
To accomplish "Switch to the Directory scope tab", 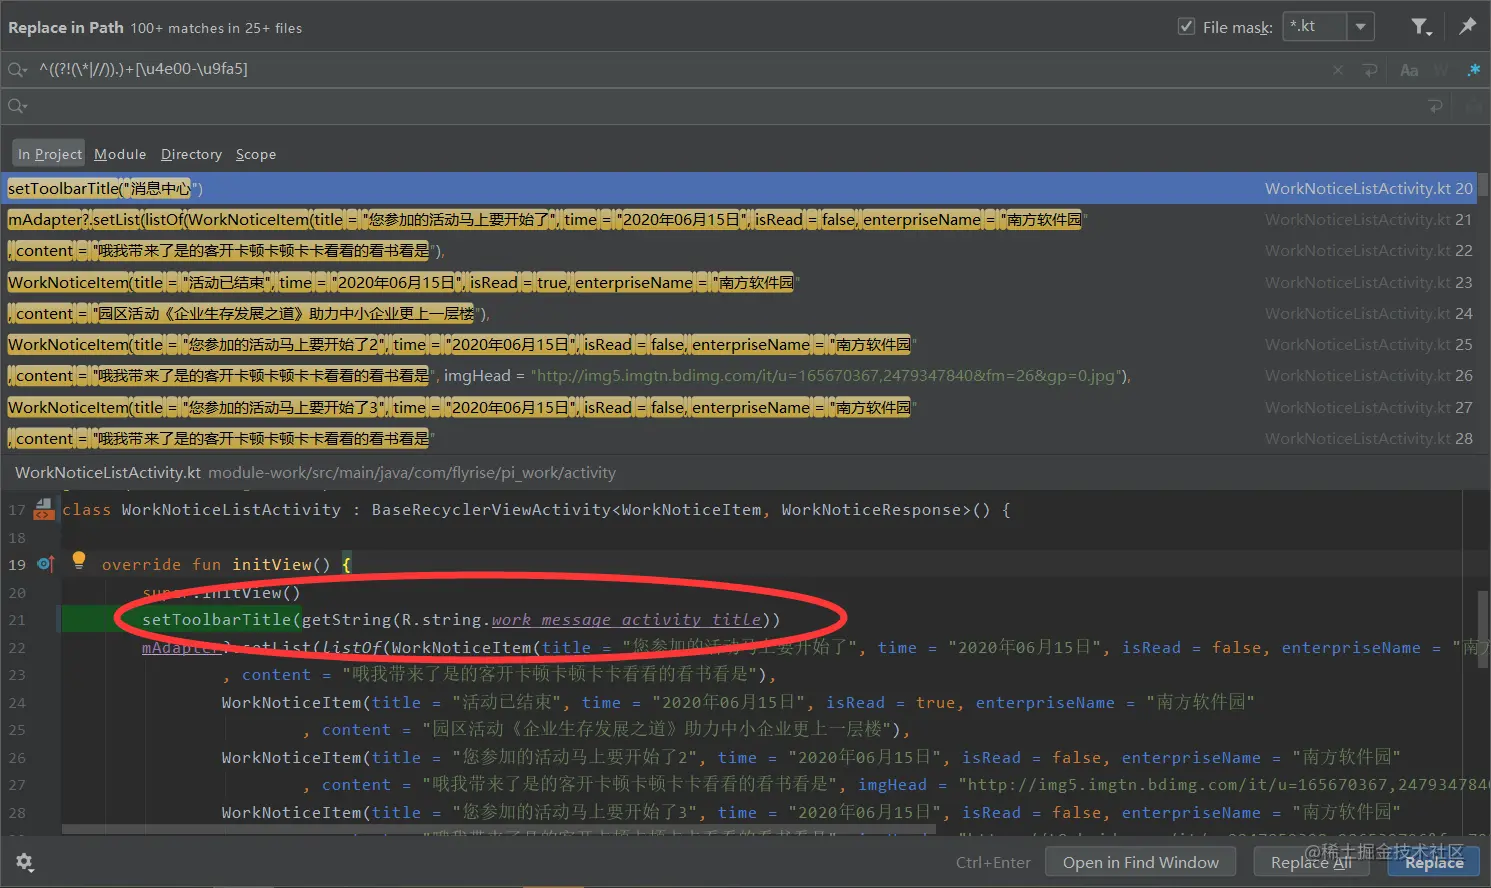I will (x=191, y=154).
